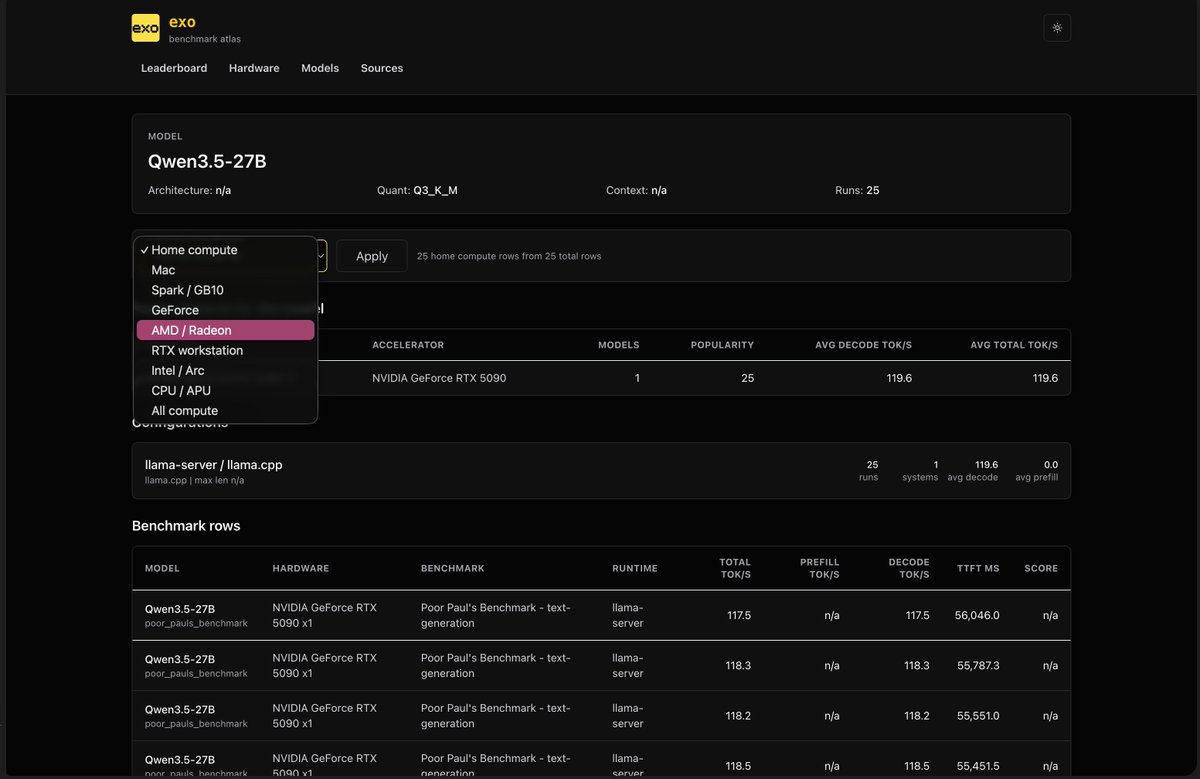Click the MODELS column header in hardware table
The image size is (1200, 779).
[x=618, y=345]
